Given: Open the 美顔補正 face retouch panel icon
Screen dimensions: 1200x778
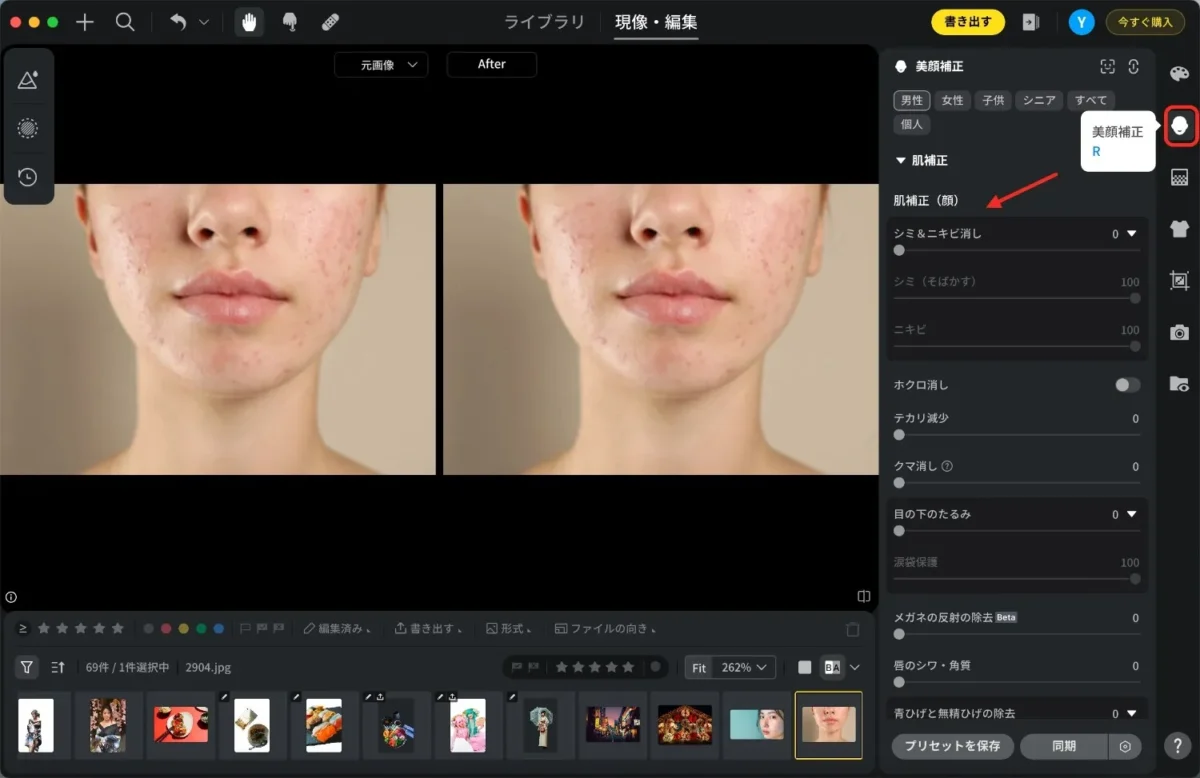Looking at the screenshot, I should [1181, 125].
